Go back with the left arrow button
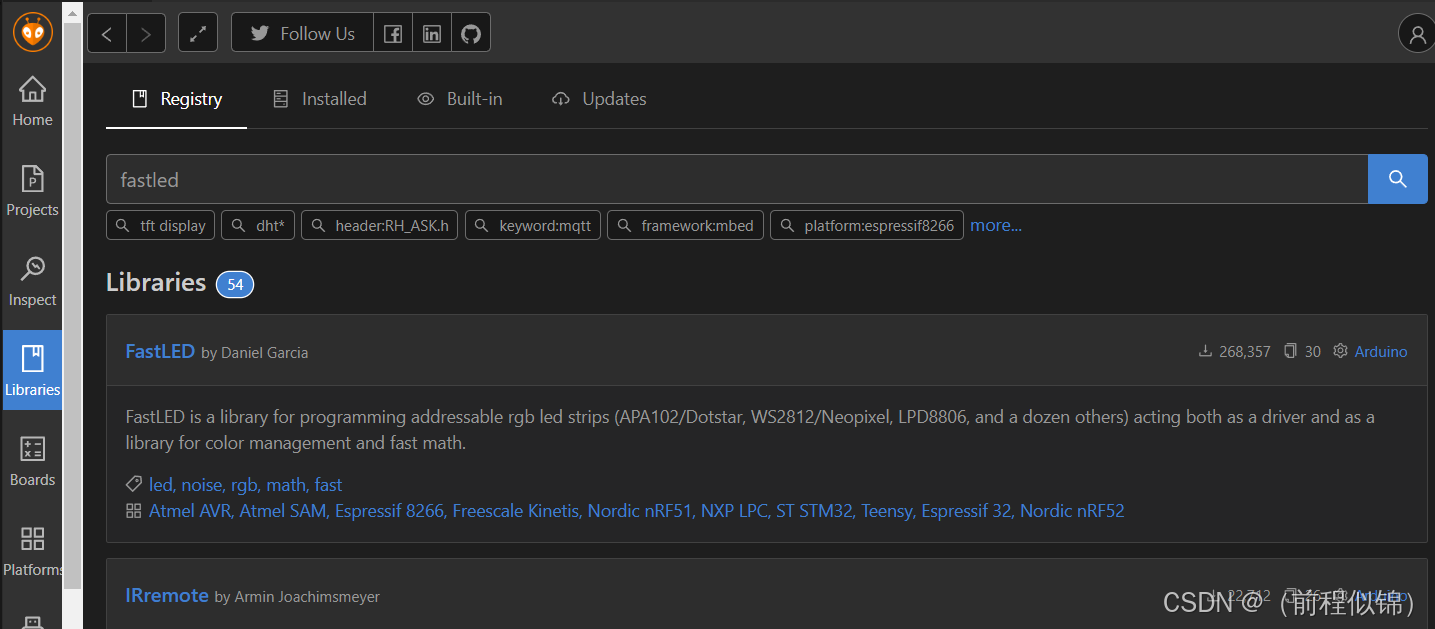 coord(107,33)
